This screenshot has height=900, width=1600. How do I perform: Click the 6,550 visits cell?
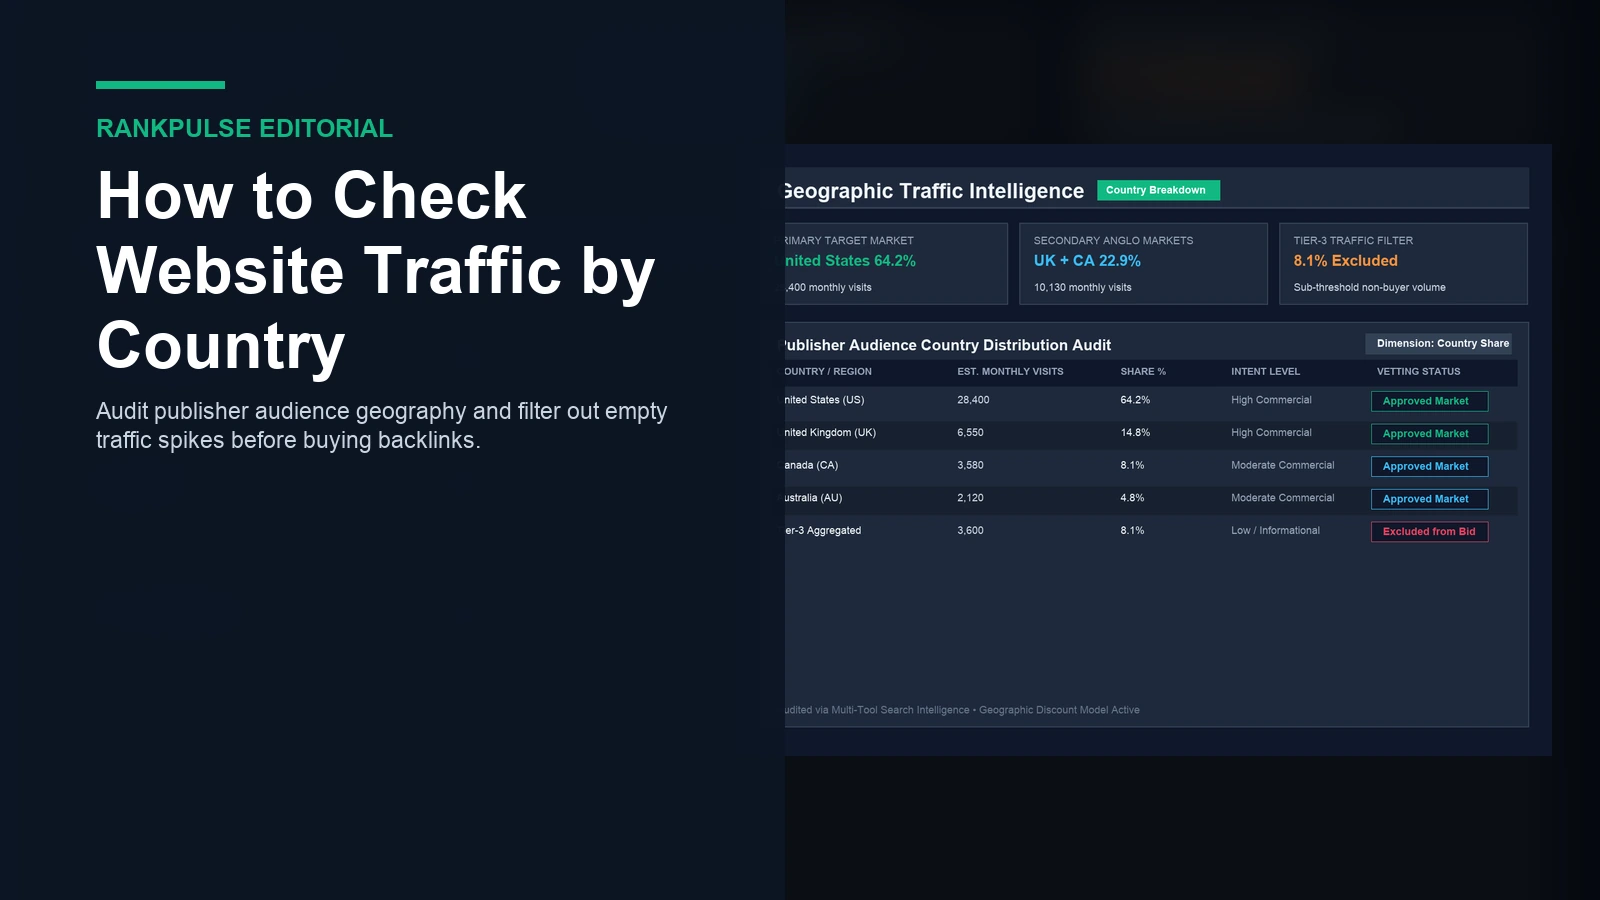[x=970, y=433]
